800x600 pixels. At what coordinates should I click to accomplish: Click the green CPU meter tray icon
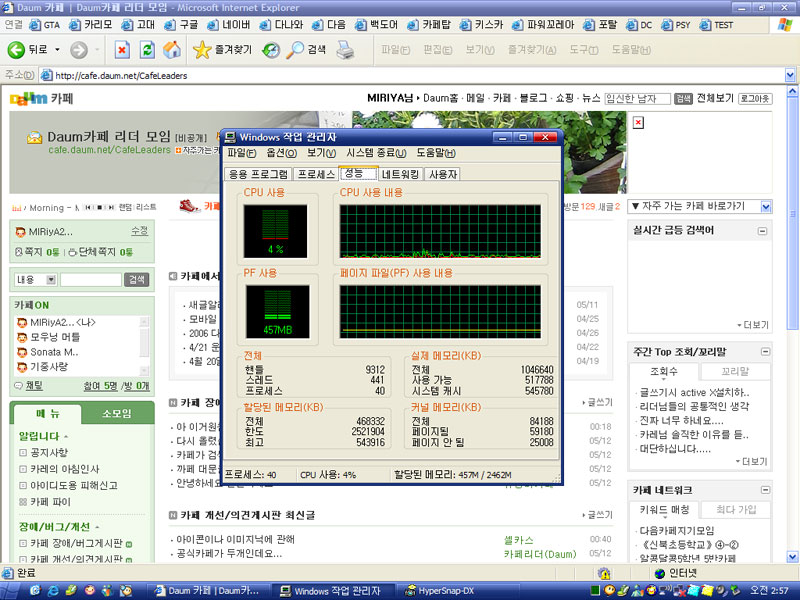coord(595,591)
